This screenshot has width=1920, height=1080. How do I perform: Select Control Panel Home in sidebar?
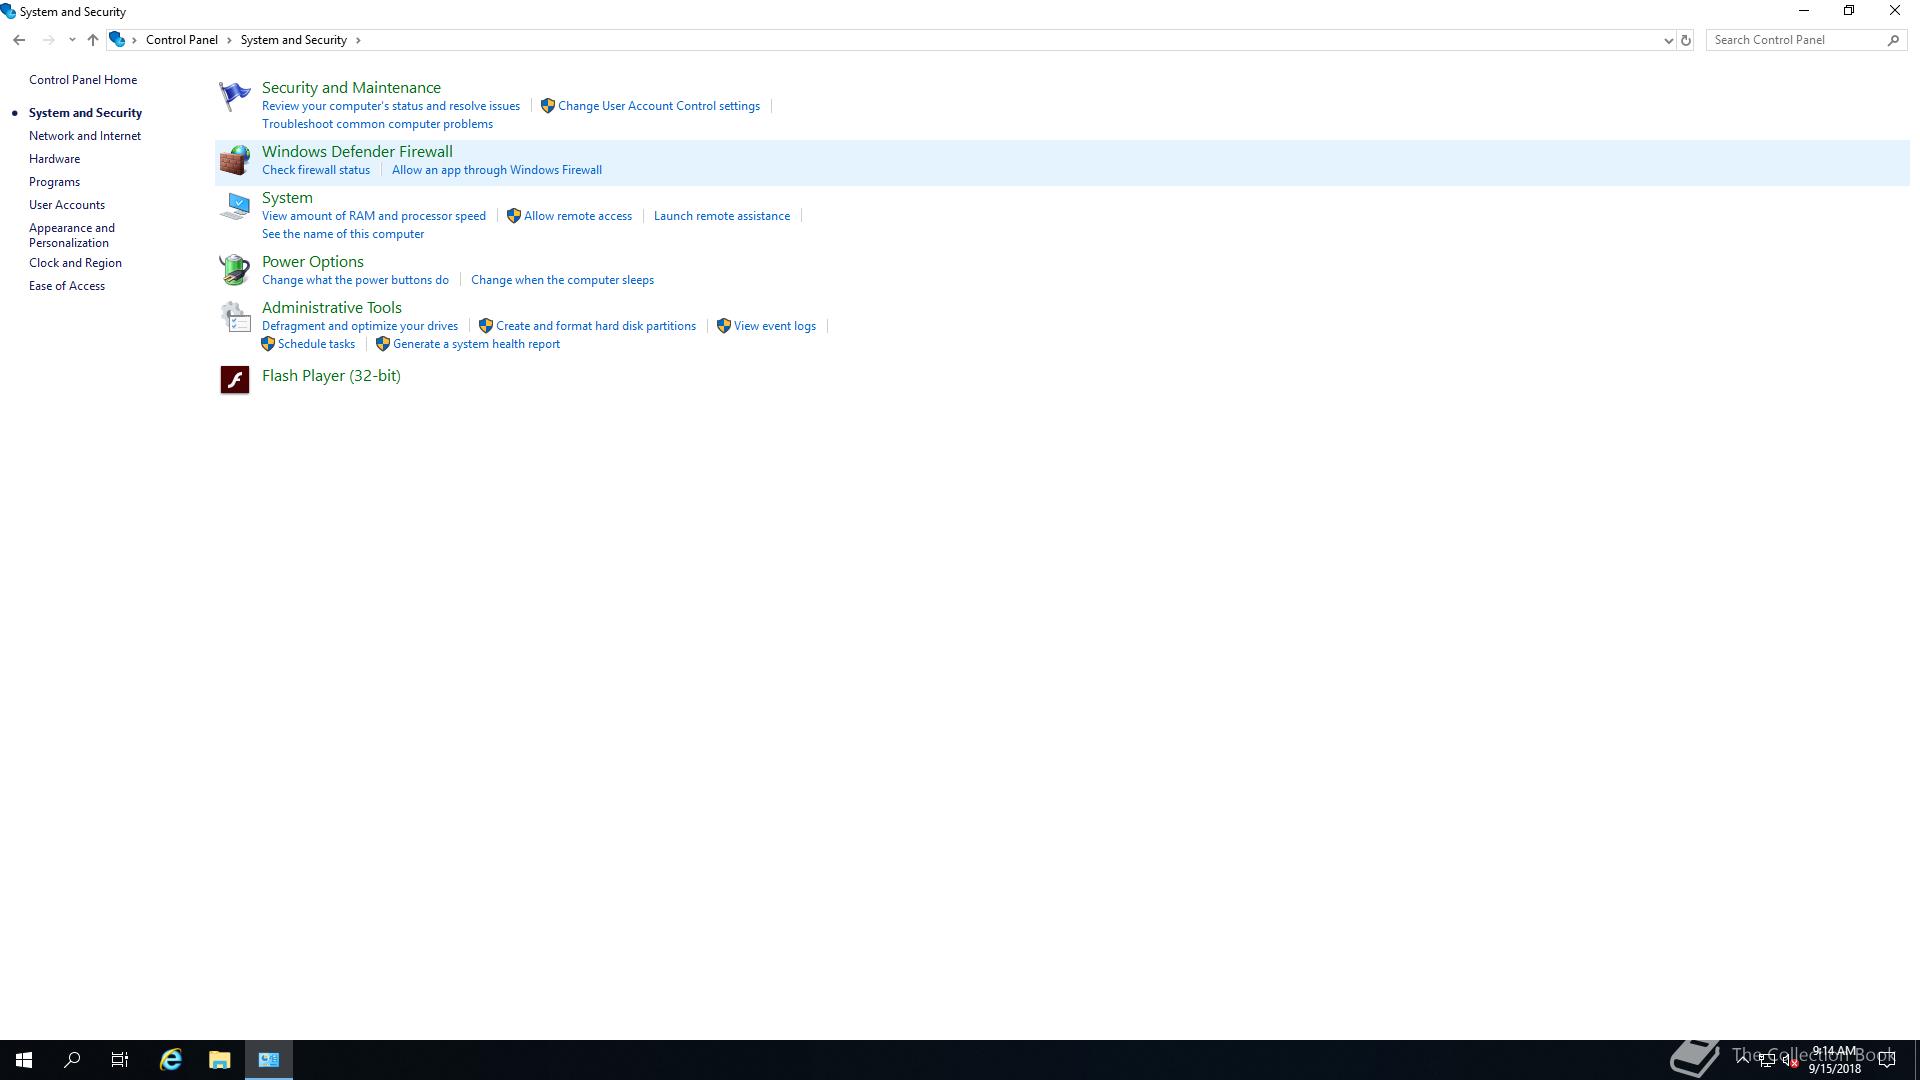[83, 80]
